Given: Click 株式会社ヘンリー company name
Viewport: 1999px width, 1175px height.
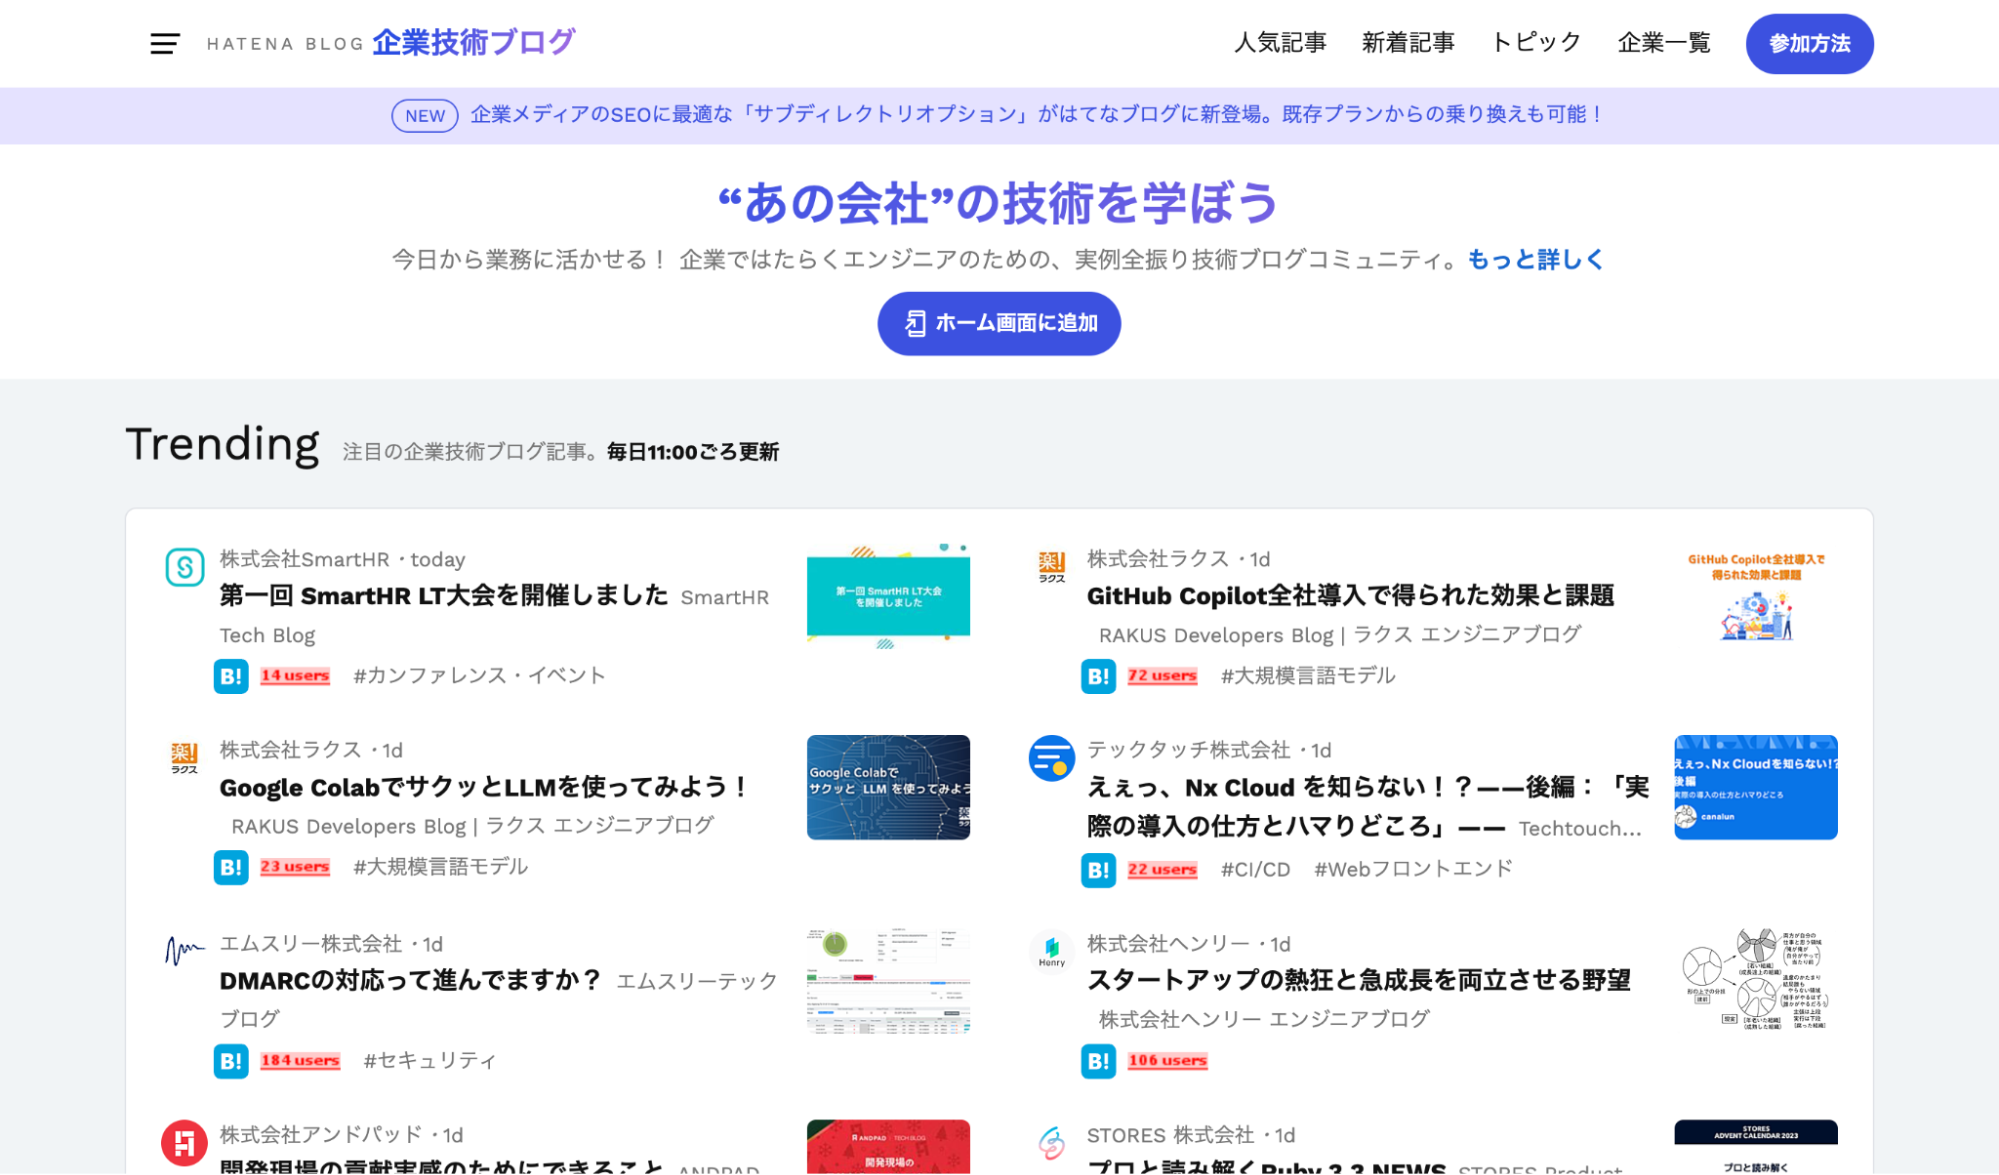Looking at the screenshot, I should click(x=1168, y=944).
